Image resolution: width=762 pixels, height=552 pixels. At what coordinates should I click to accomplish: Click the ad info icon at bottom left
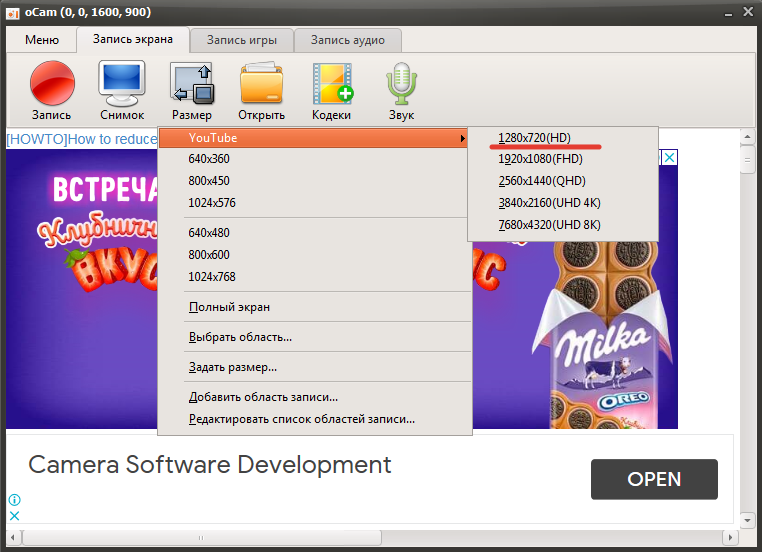pyautogui.click(x=15, y=500)
